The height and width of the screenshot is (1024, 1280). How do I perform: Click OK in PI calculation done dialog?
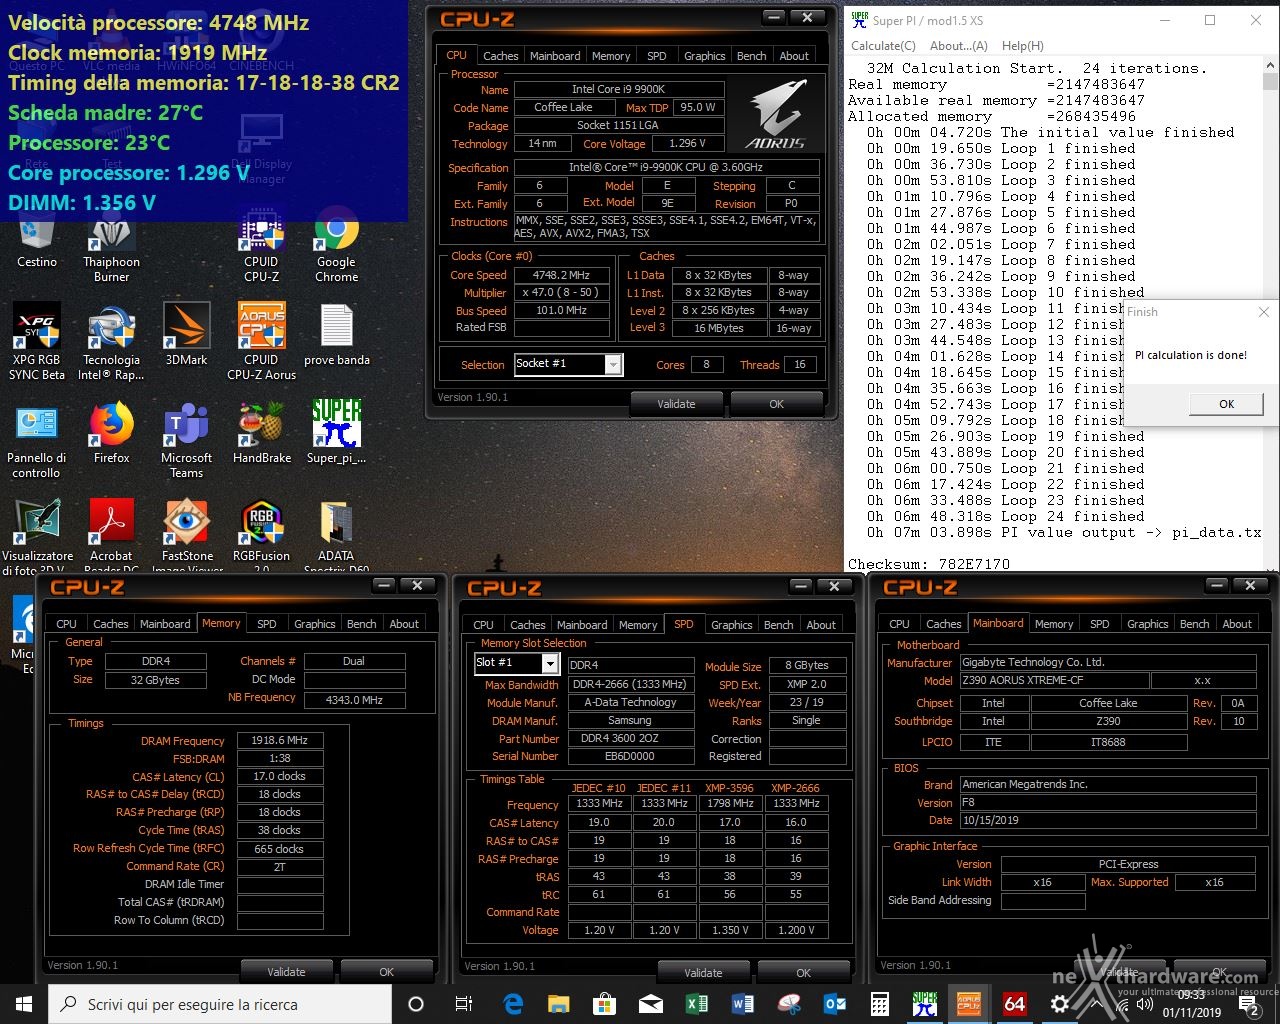1227,404
